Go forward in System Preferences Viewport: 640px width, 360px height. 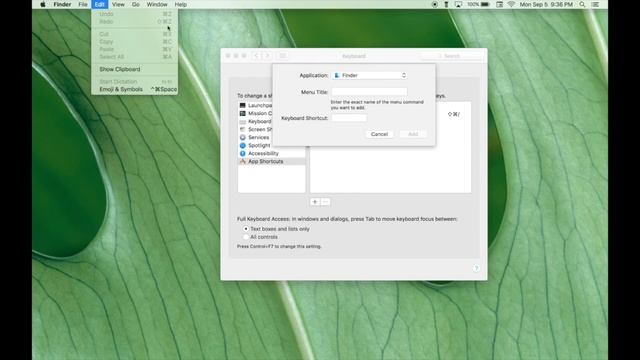(x=267, y=56)
